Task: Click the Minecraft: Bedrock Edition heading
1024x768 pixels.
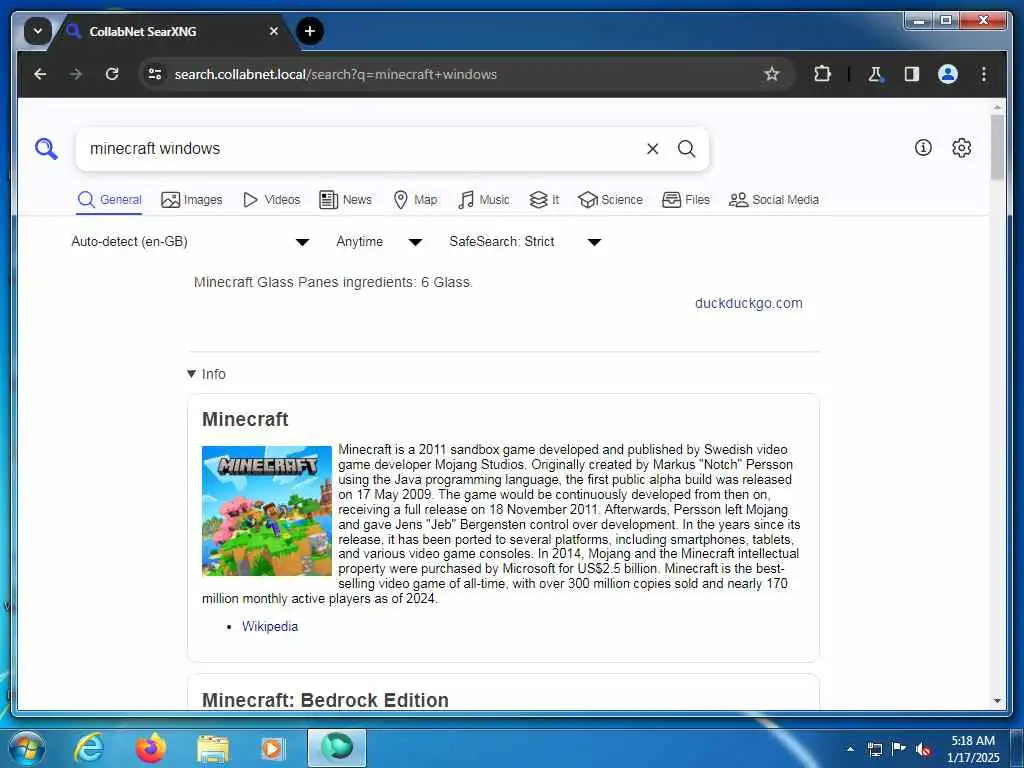Action: tap(325, 700)
